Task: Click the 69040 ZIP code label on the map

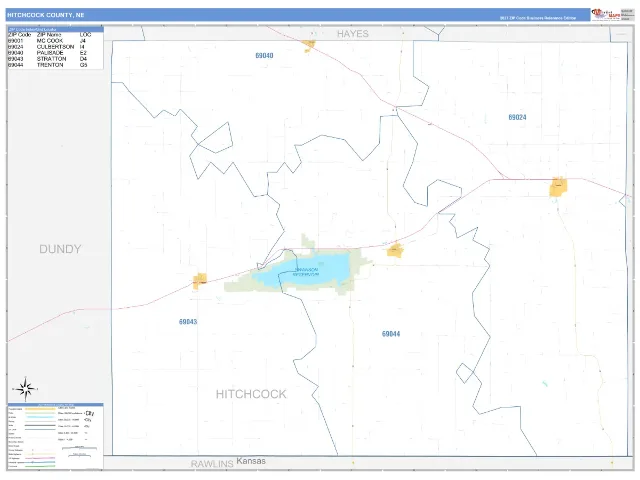Action: tap(264, 56)
